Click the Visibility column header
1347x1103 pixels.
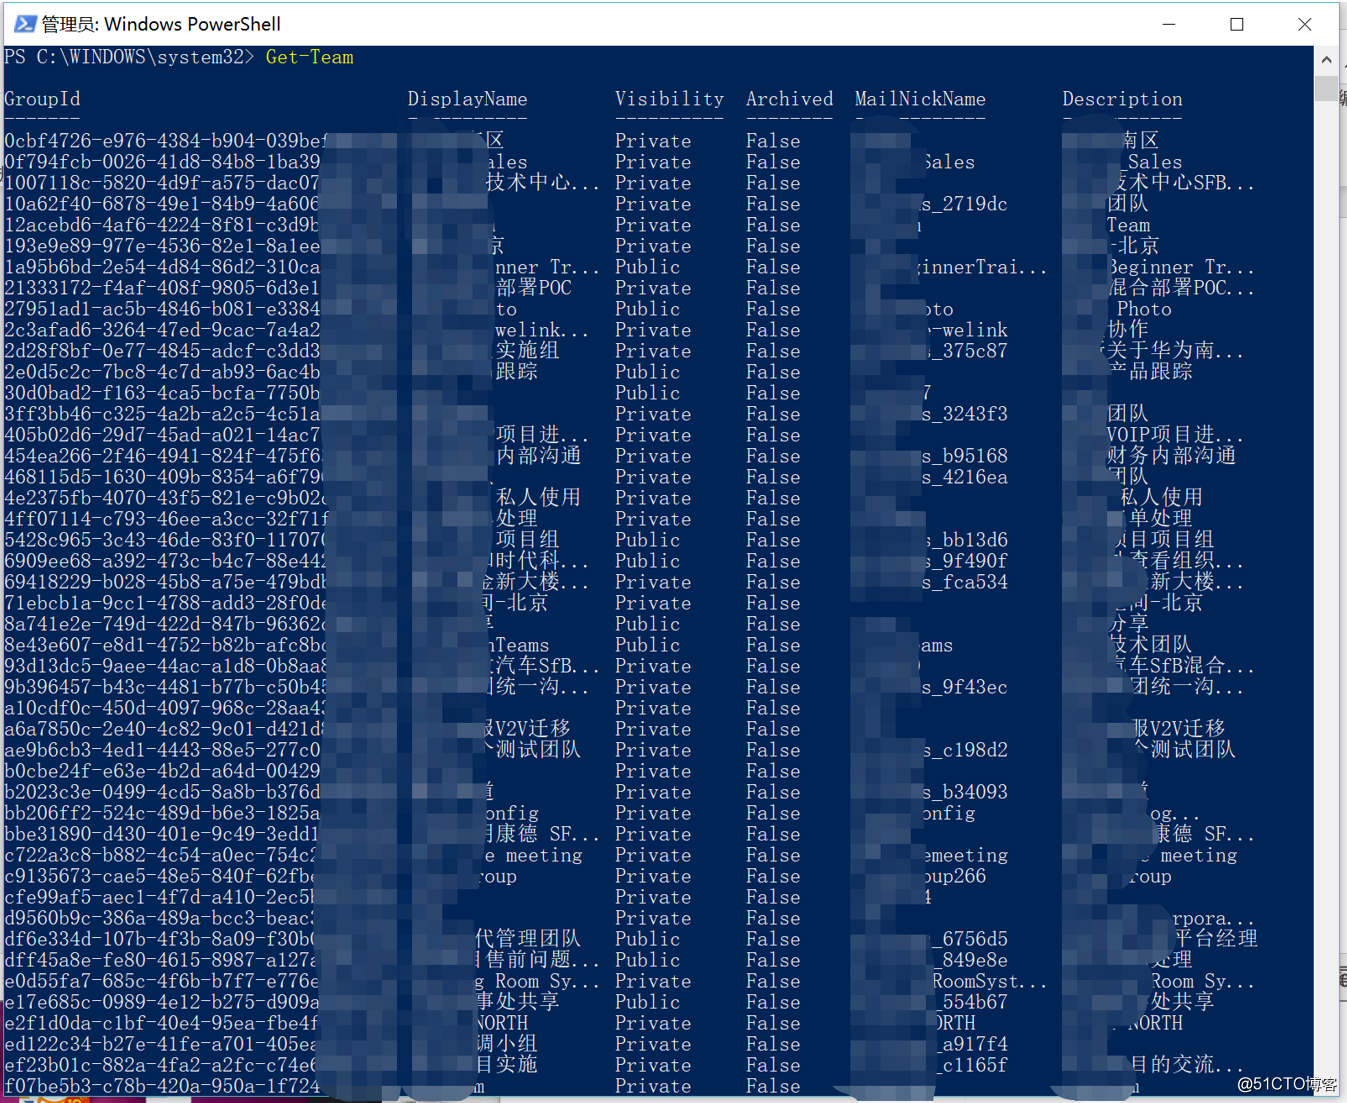click(x=669, y=99)
